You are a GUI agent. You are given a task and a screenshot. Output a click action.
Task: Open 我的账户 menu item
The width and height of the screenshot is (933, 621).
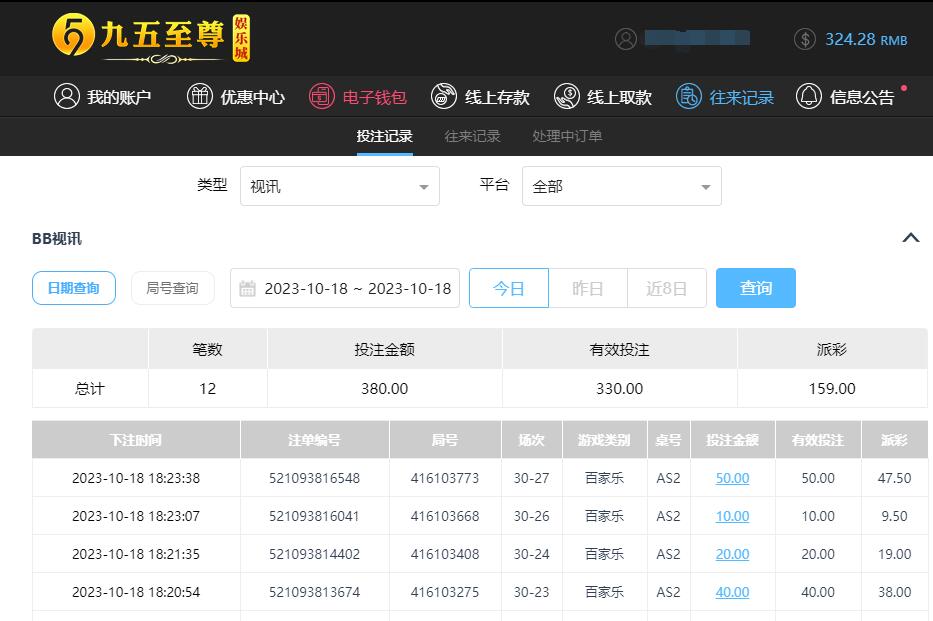(x=102, y=96)
